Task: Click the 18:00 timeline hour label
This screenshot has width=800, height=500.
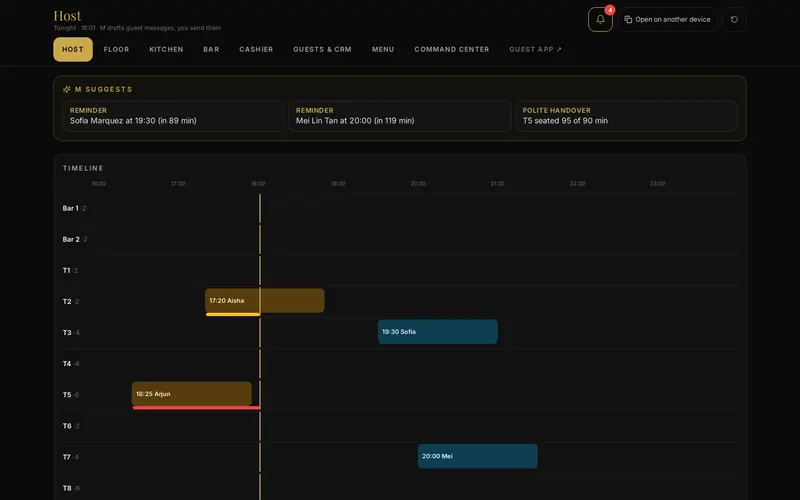Action: [258, 184]
